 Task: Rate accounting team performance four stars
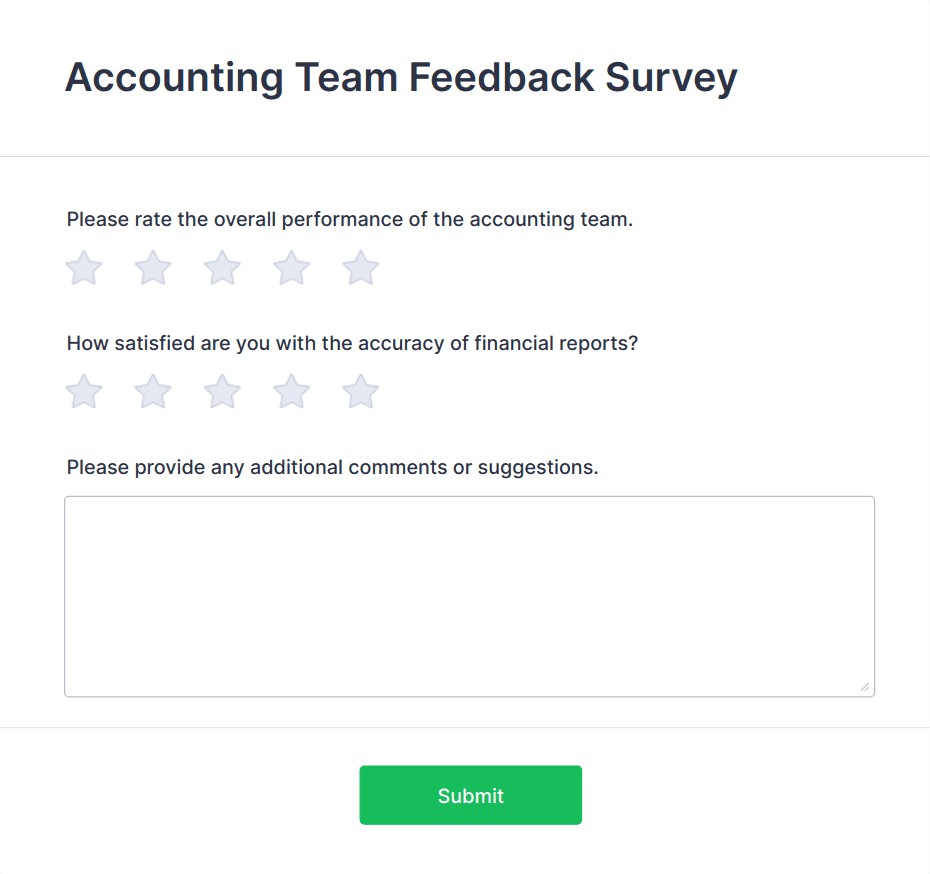tap(292, 268)
